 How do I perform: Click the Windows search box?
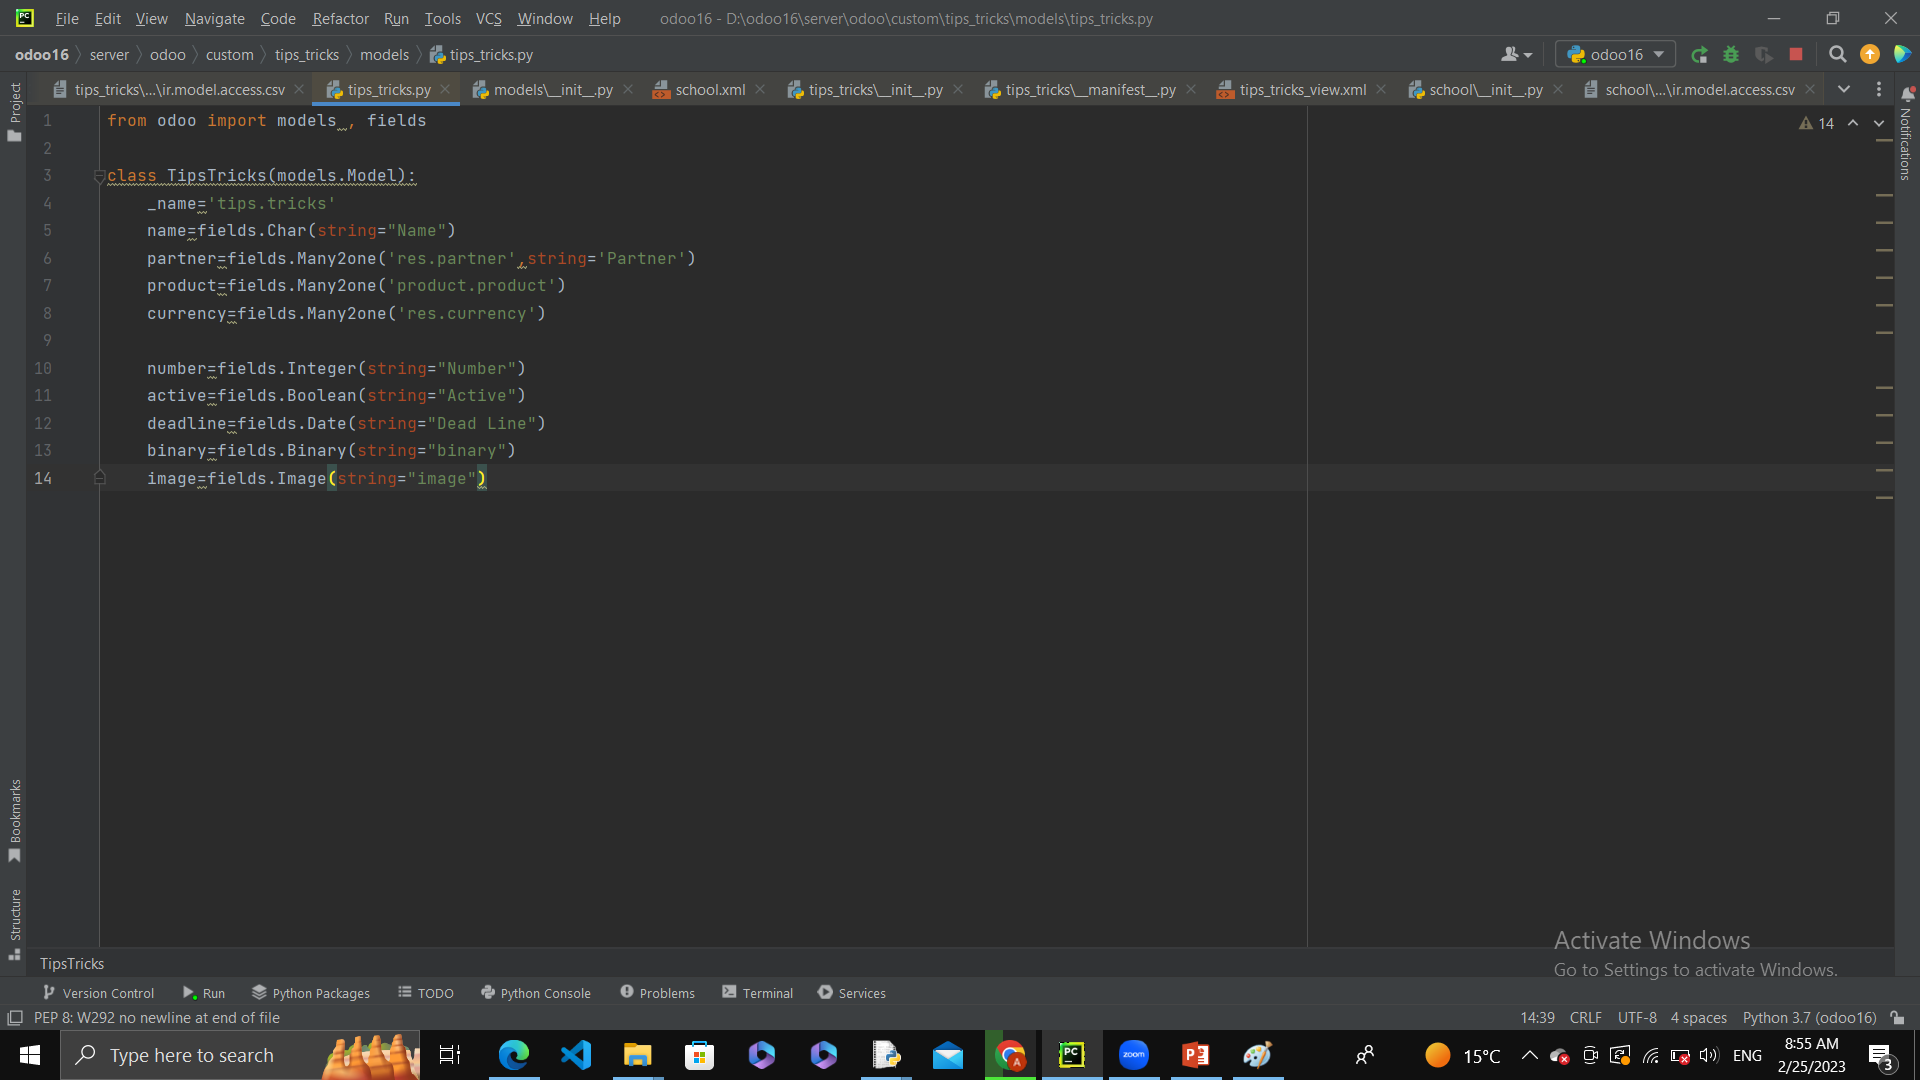point(240,1055)
